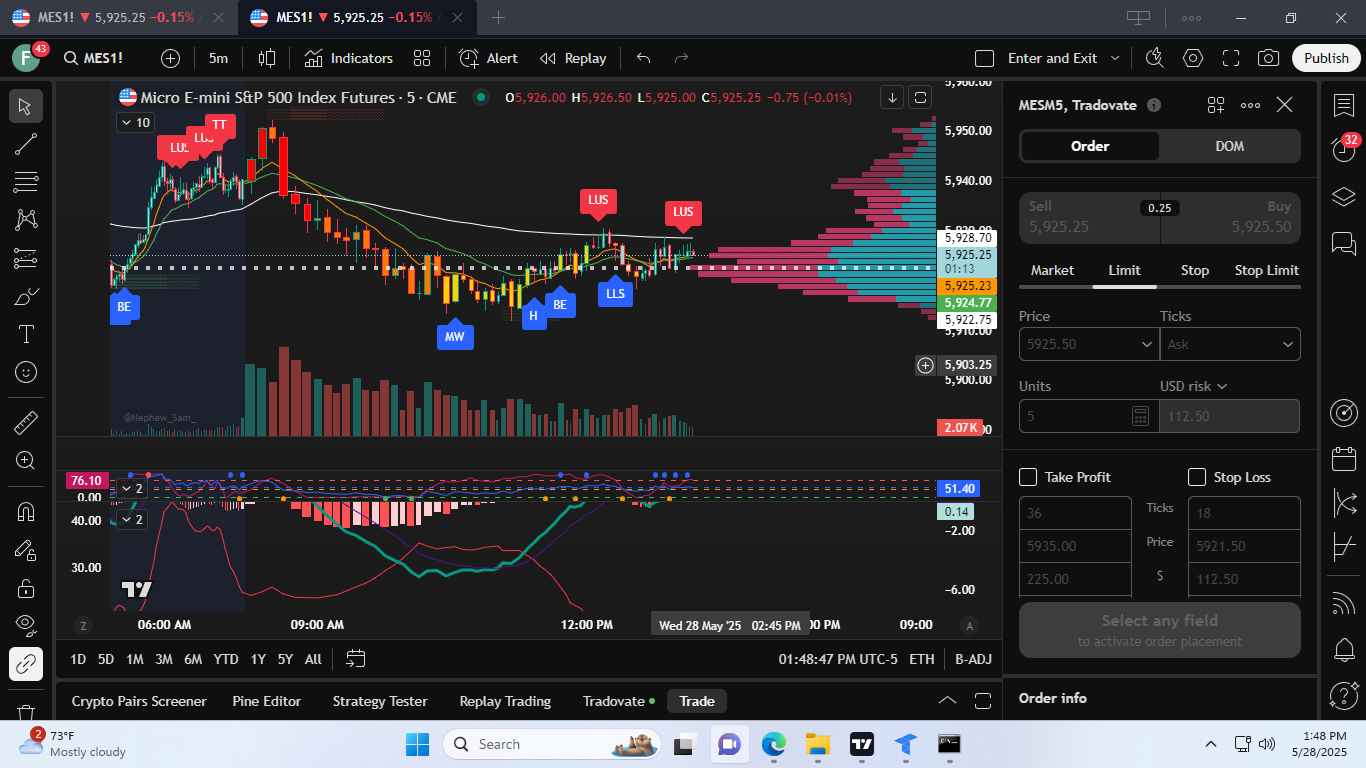
Task: Open the text annotation tool
Action: click(25, 334)
